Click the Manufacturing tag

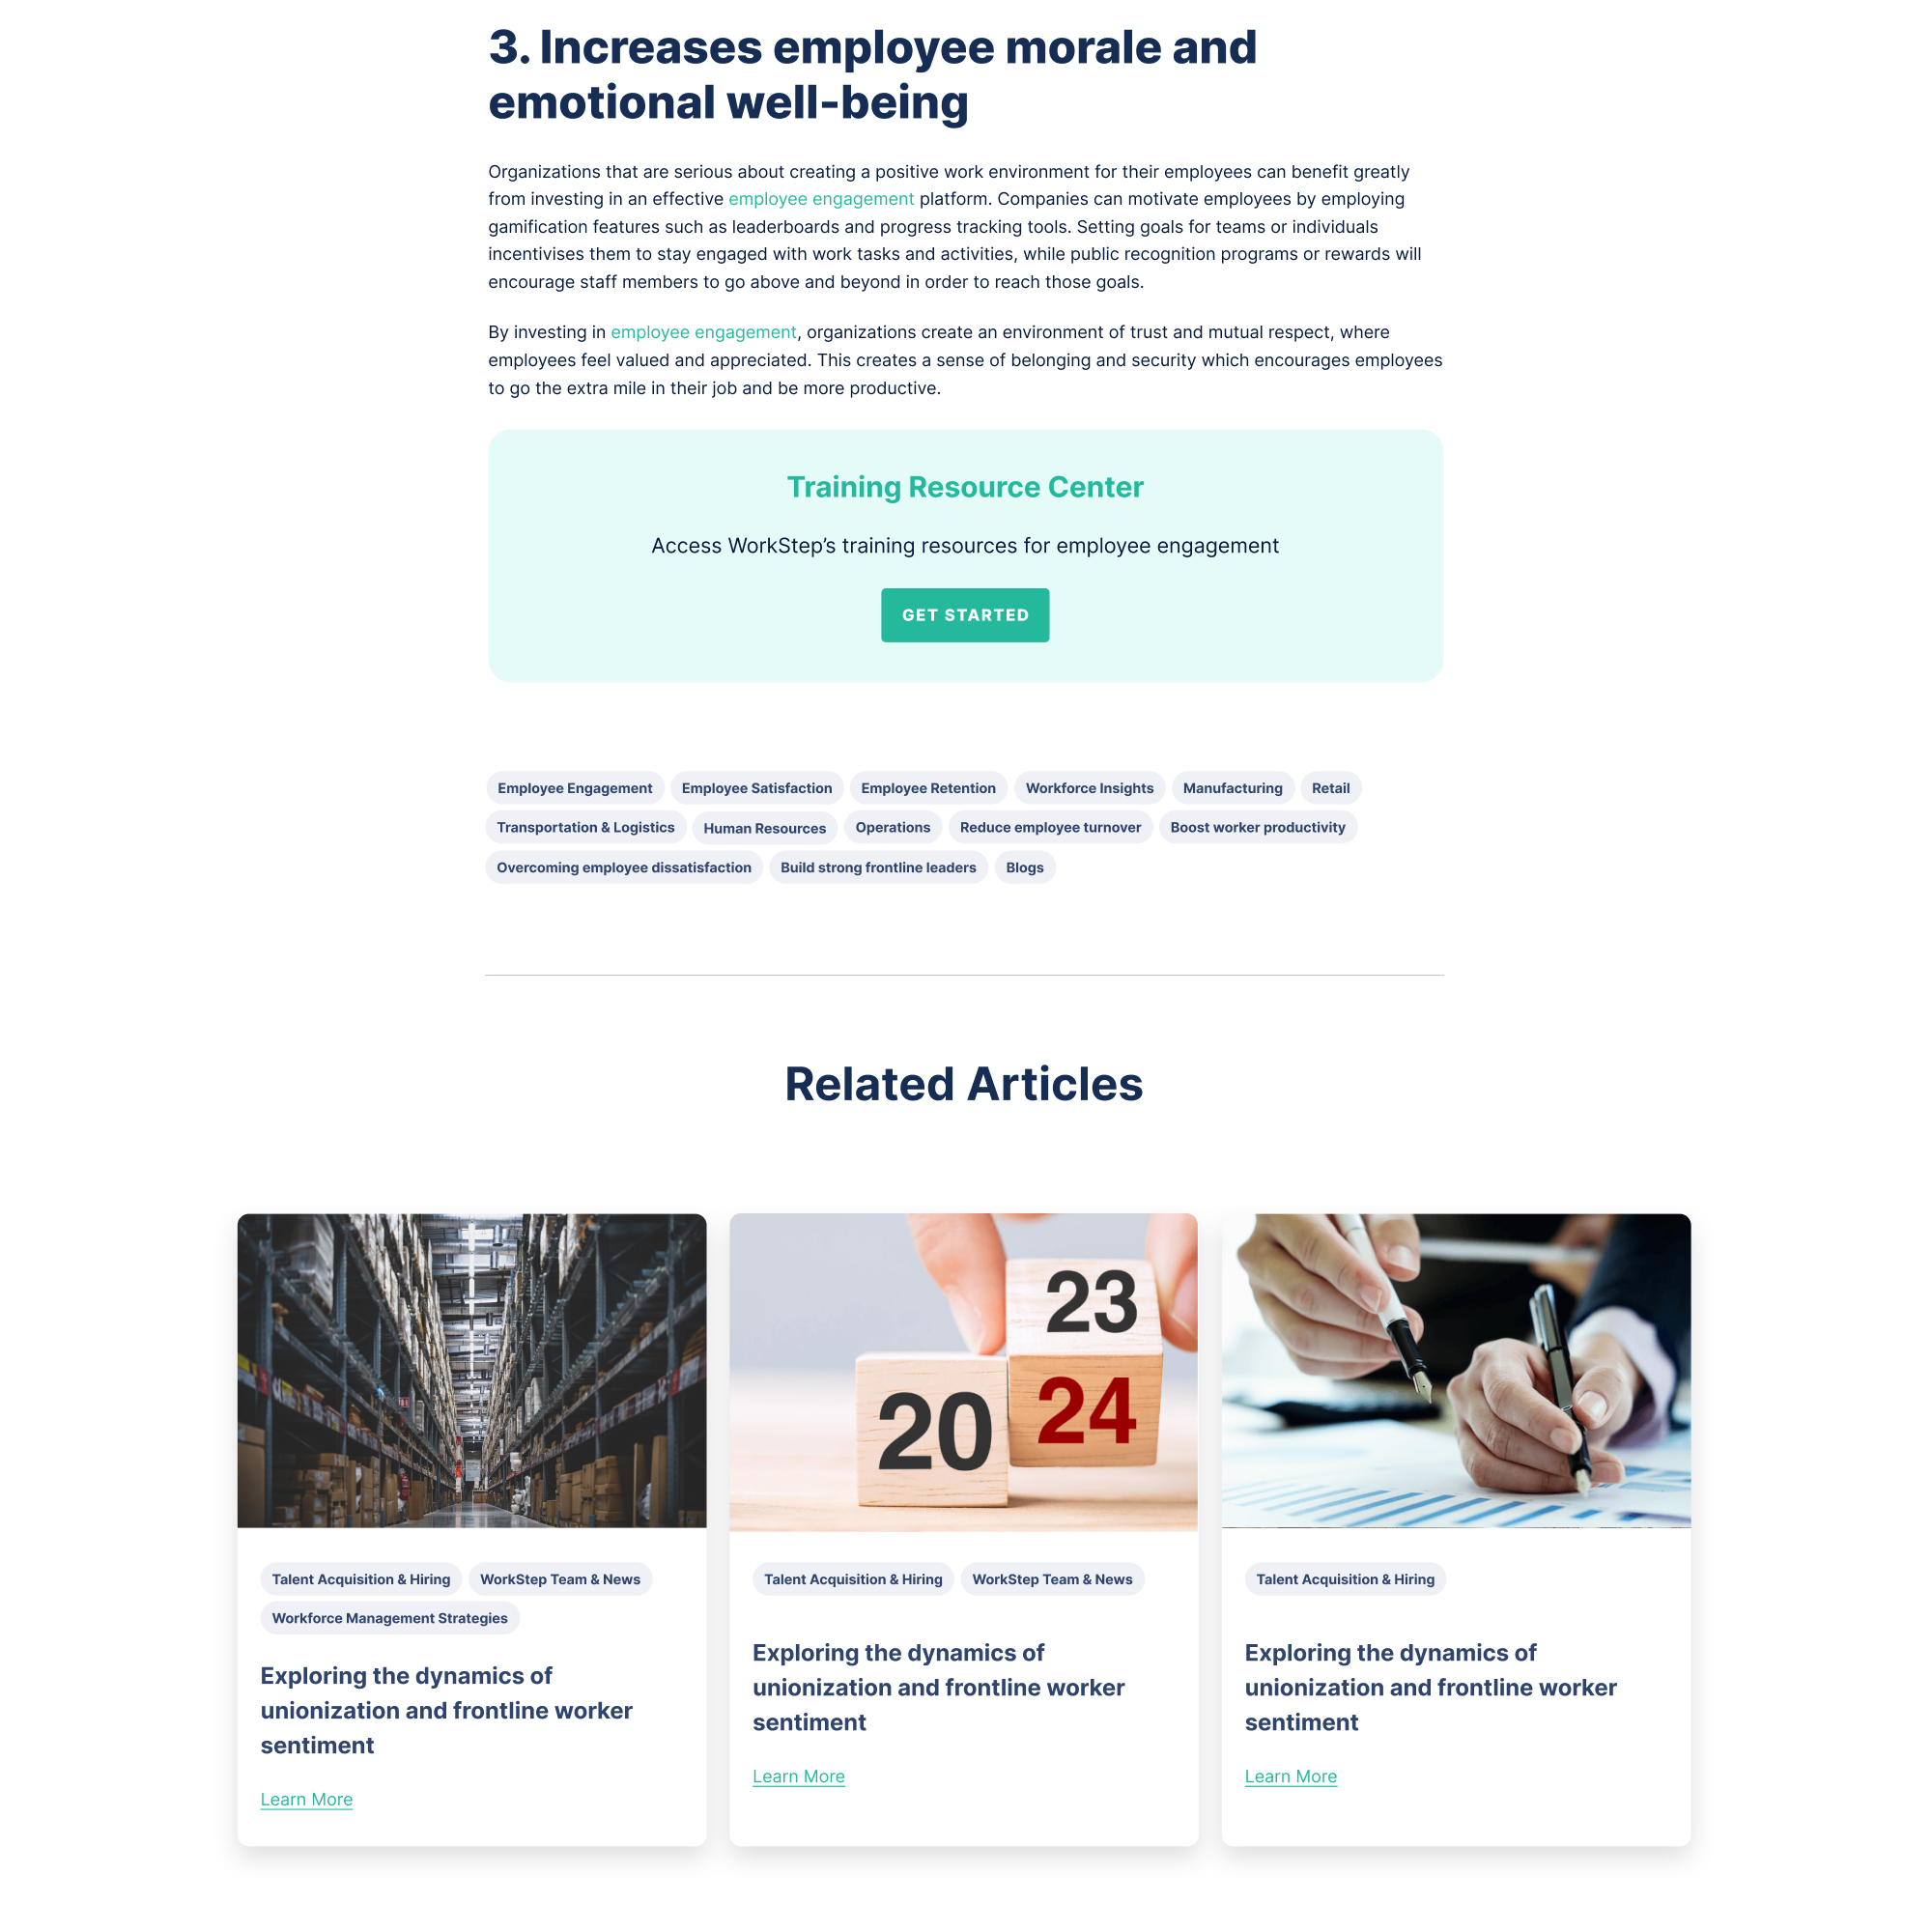click(x=1232, y=785)
